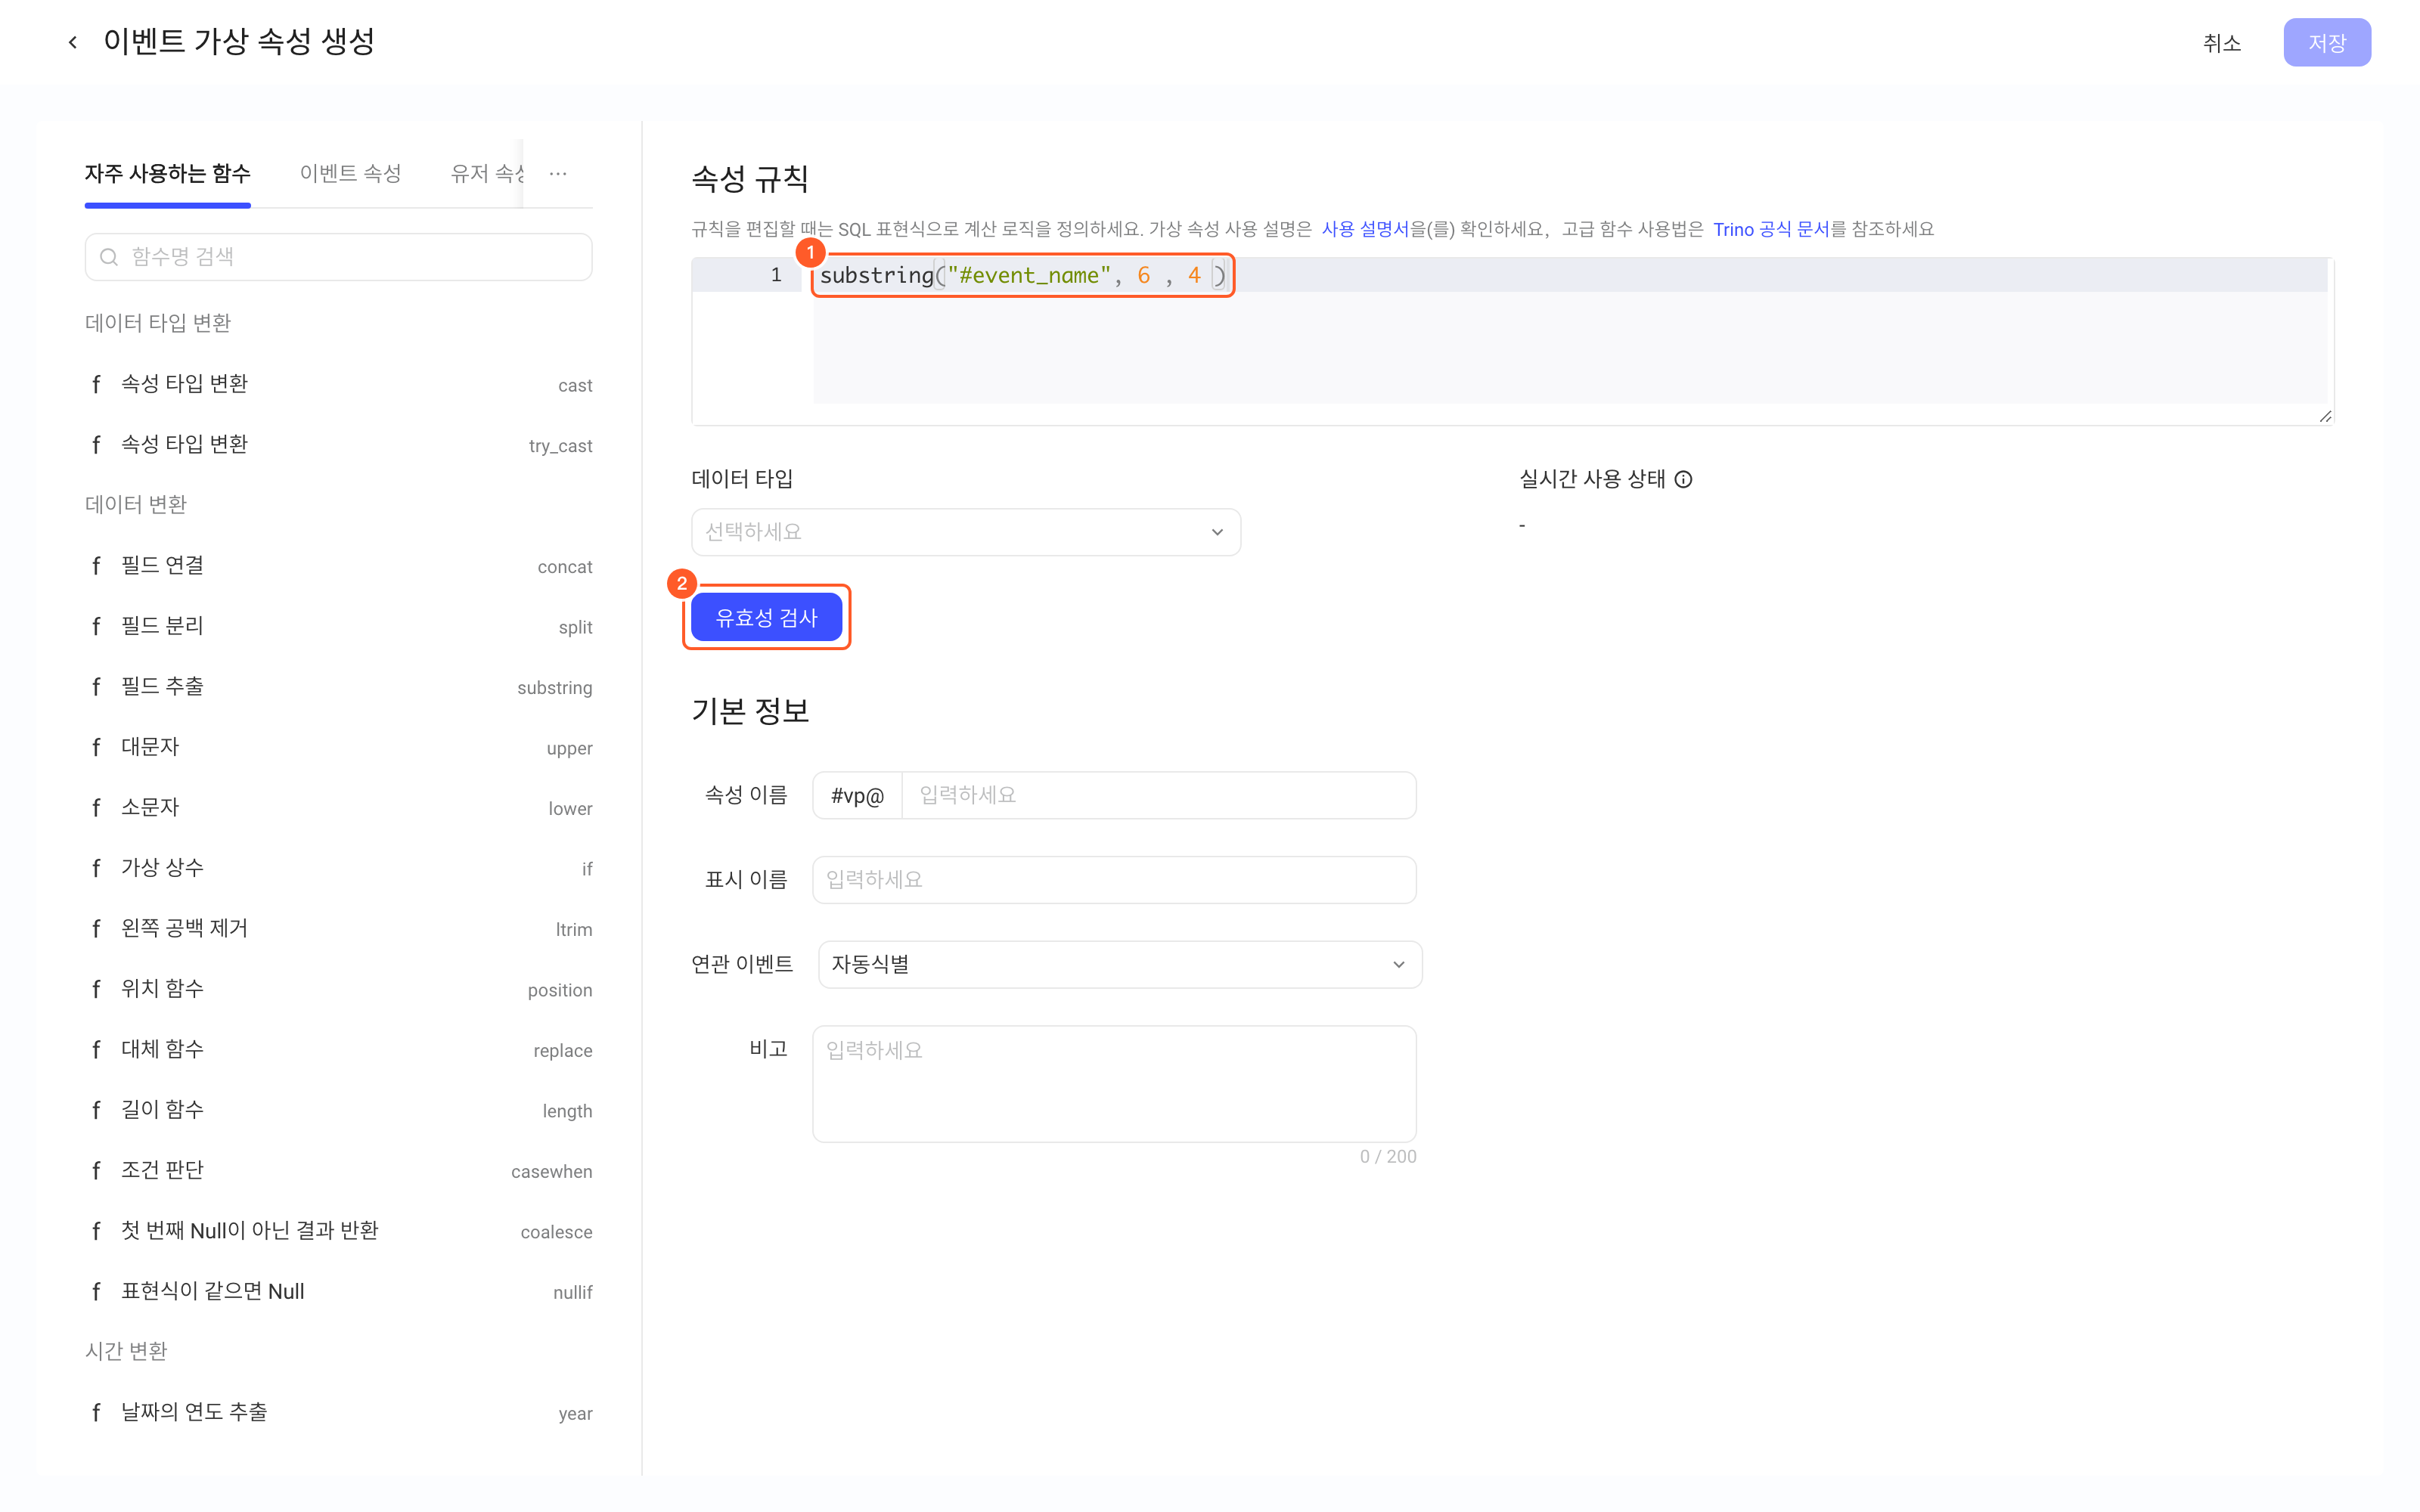The height and width of the screenshot is (1512, 2420).
Task: Click the f icon next to 대문자
Action: click(x=96, y=747)
